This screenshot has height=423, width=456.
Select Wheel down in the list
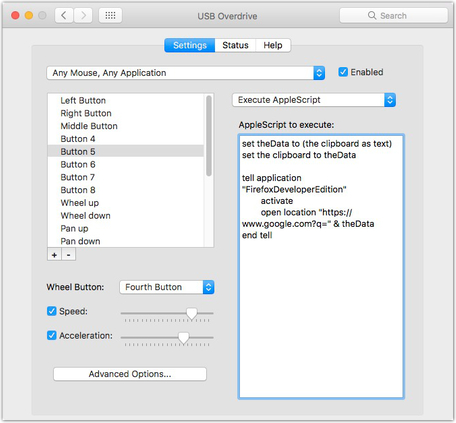coord(126,215)
